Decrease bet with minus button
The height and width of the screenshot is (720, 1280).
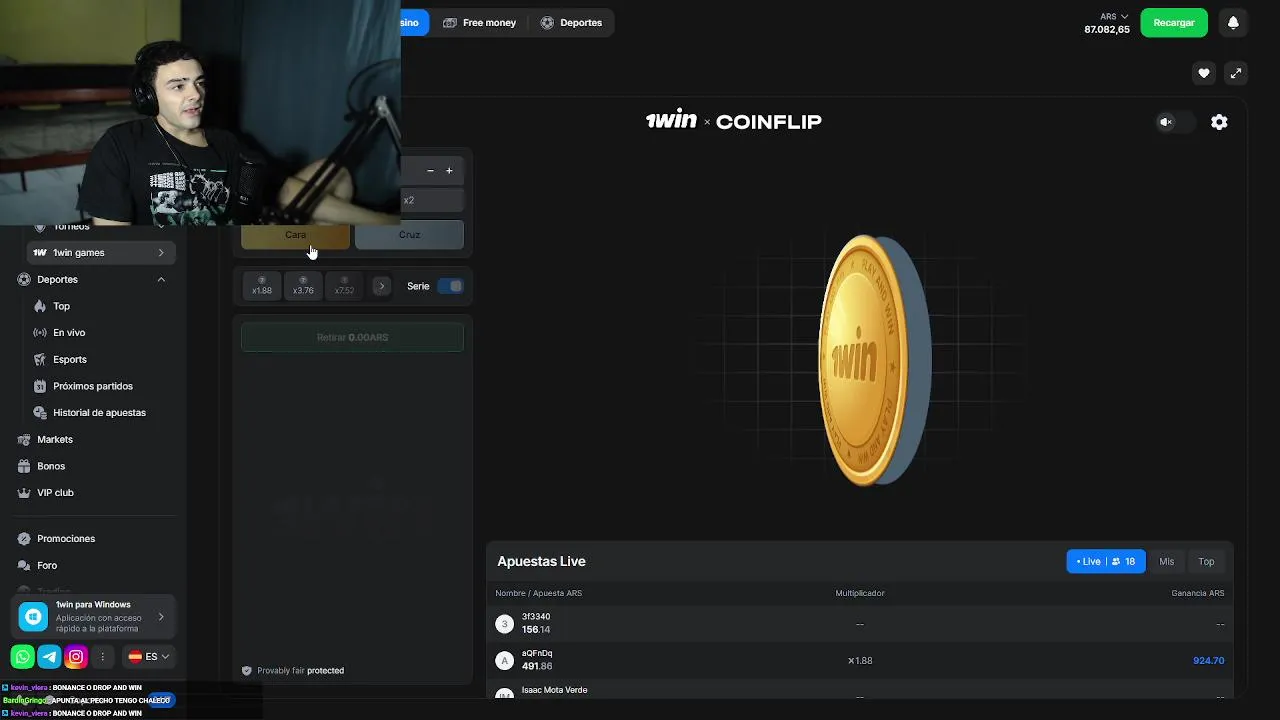pos(430,171)
